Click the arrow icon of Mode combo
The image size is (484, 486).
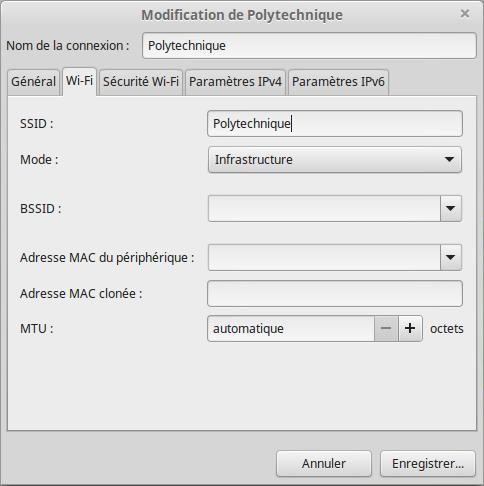[x=449, y=159]
